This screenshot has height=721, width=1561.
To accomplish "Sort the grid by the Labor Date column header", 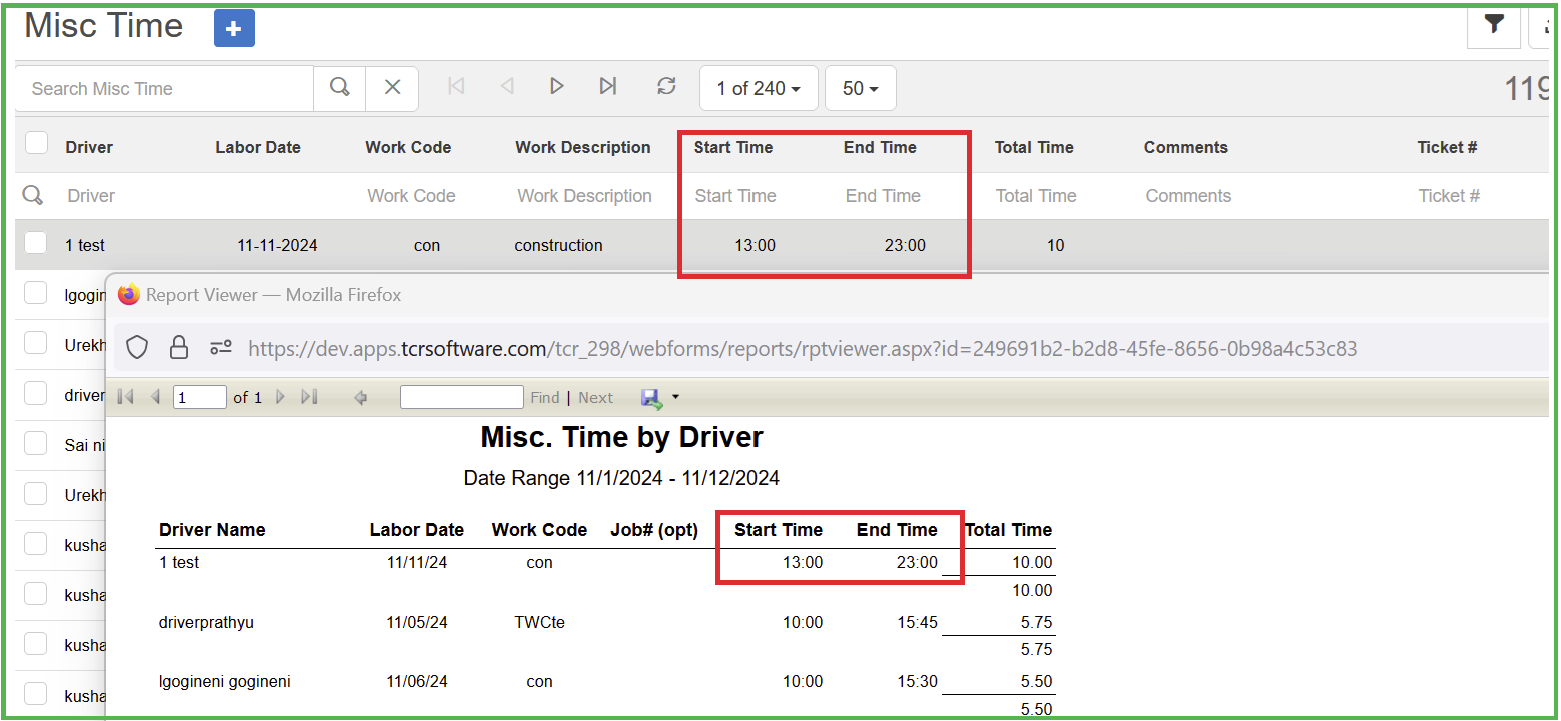I will (x=258, y=147).
